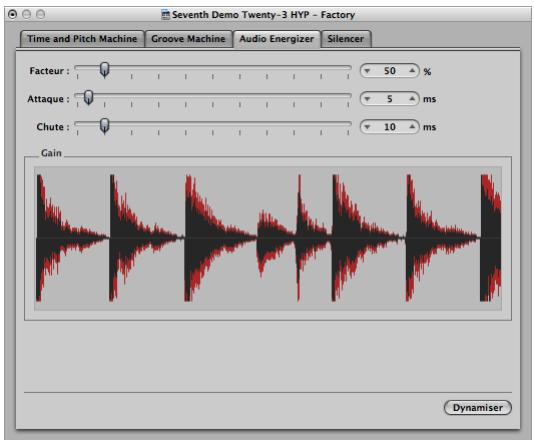Decrease Attaque value with down arrow
534x440 pixels.
(x=367, y=99)
